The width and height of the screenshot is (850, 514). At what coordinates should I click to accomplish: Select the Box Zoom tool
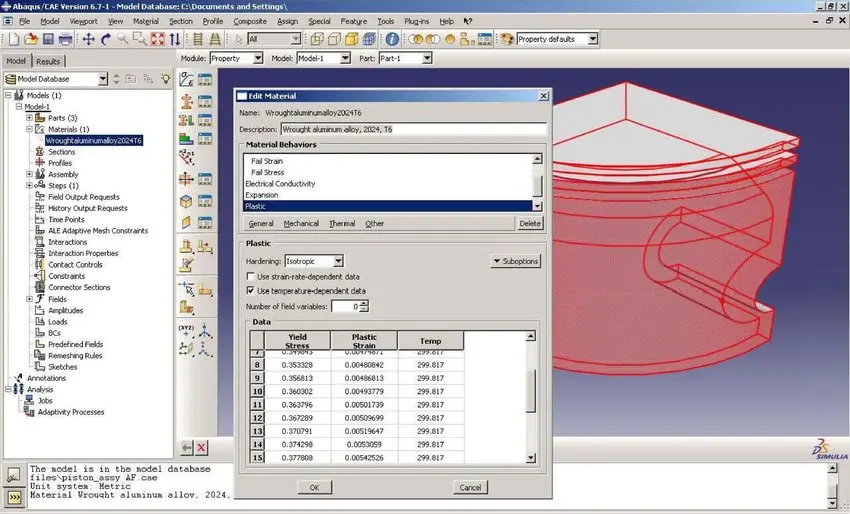(x=140, y=39)
